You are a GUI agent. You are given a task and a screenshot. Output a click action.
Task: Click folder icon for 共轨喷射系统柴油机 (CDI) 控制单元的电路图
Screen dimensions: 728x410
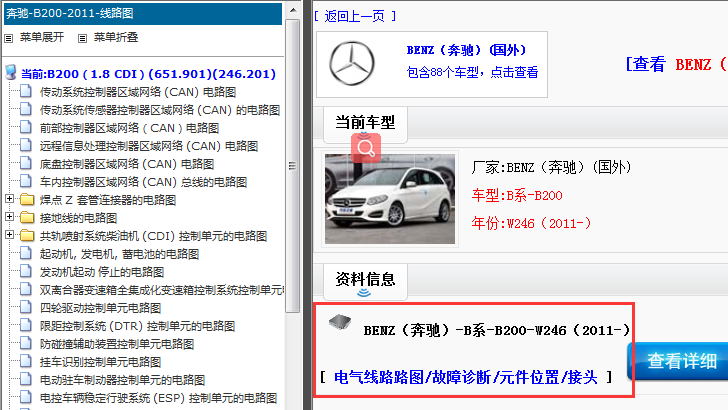click(27, 235)
